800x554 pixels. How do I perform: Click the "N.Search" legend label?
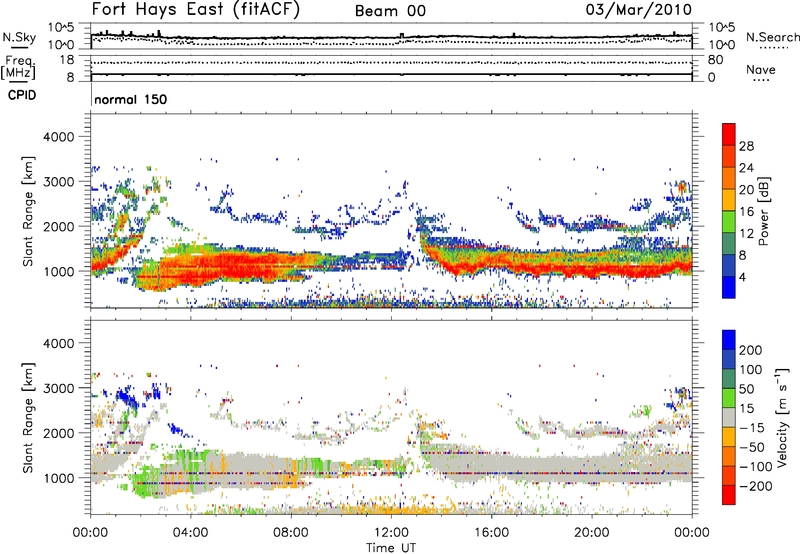click(772, 37)
